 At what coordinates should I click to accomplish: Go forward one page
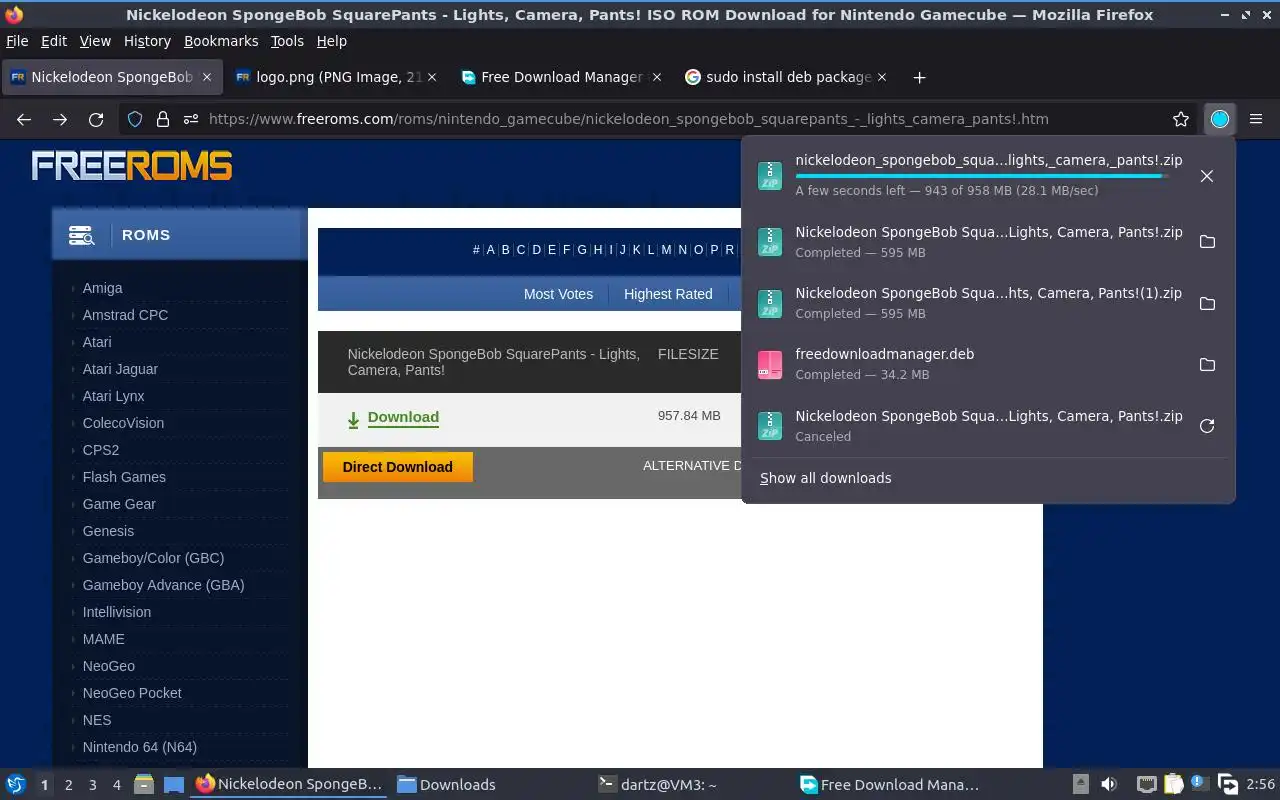(60, 119)
